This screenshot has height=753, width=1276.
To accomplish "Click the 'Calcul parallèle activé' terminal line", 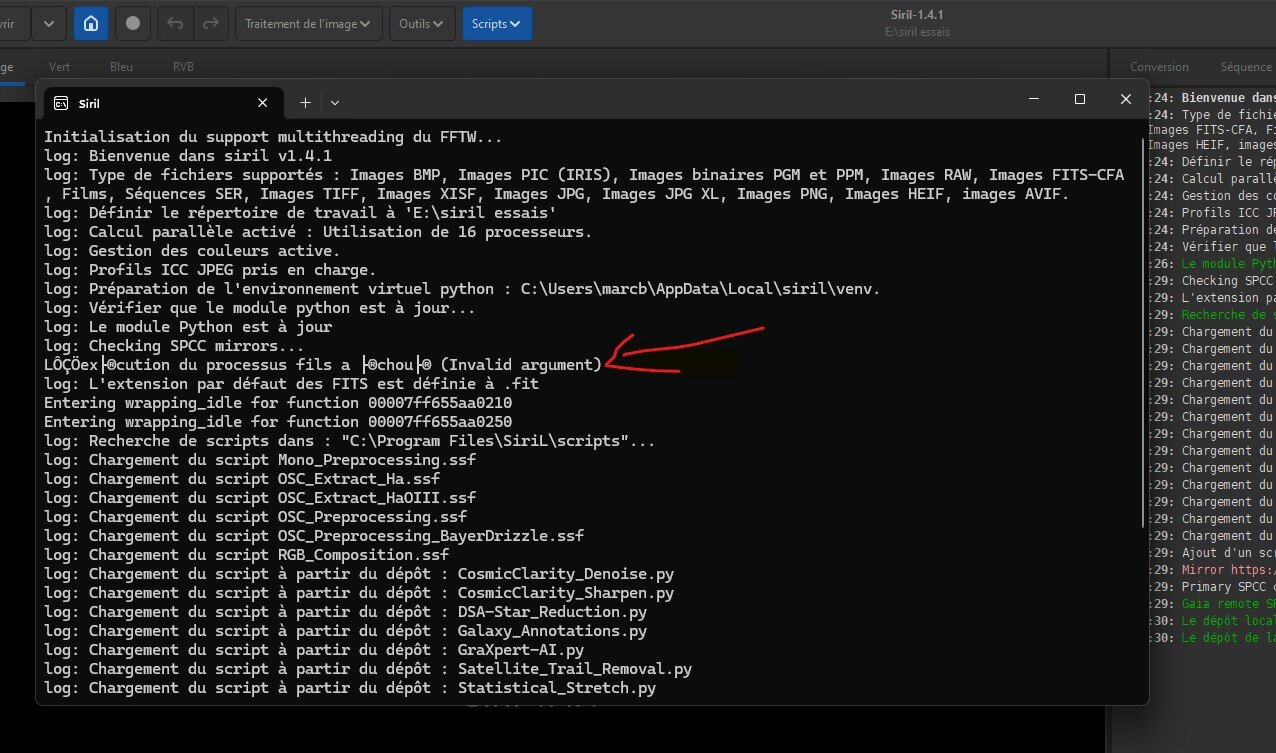I will coord(318,232).
